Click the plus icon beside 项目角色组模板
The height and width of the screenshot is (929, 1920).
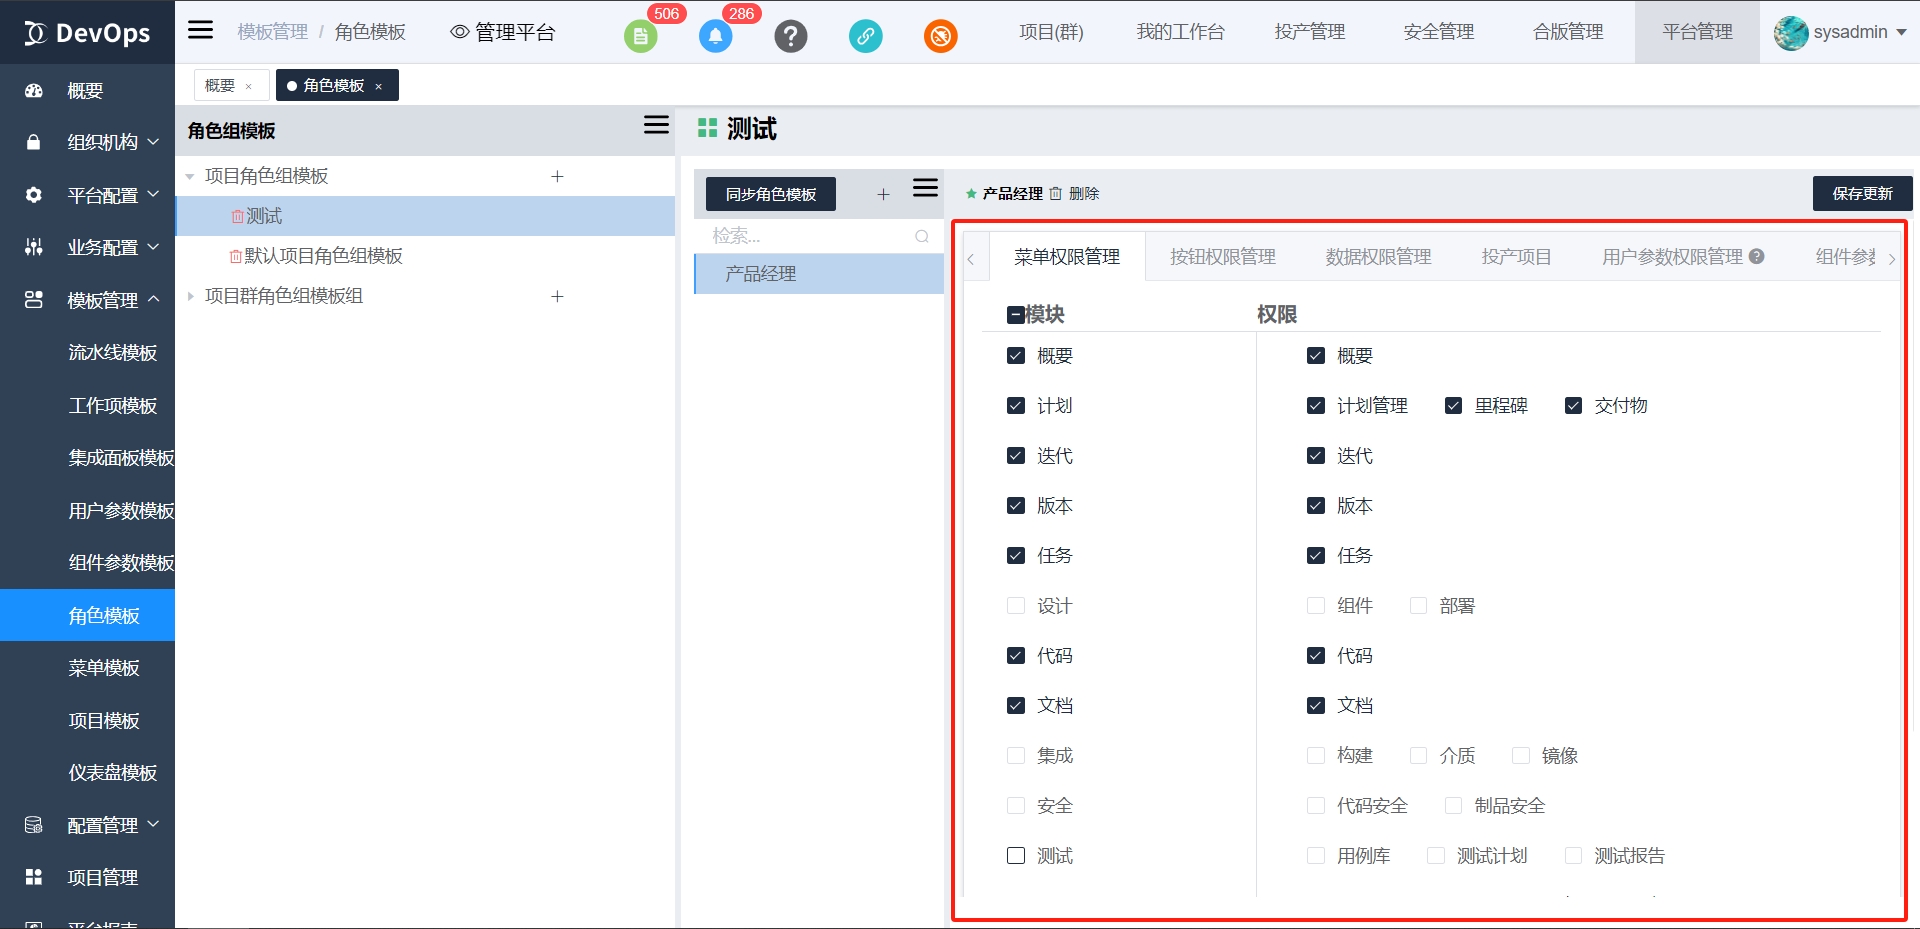tap(557, 176)
